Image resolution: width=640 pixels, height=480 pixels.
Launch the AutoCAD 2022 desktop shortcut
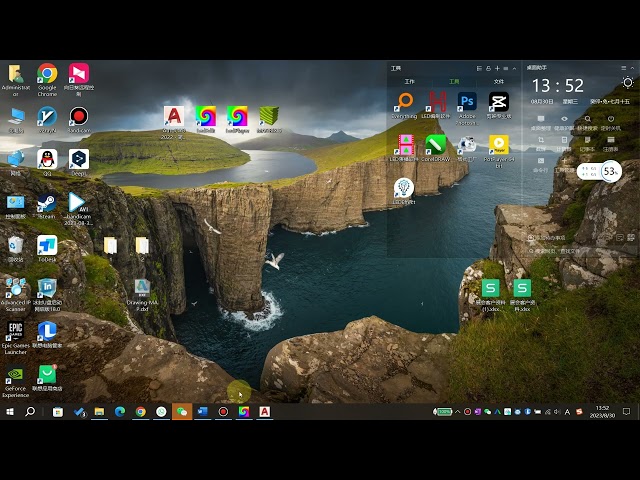point(174,116)
